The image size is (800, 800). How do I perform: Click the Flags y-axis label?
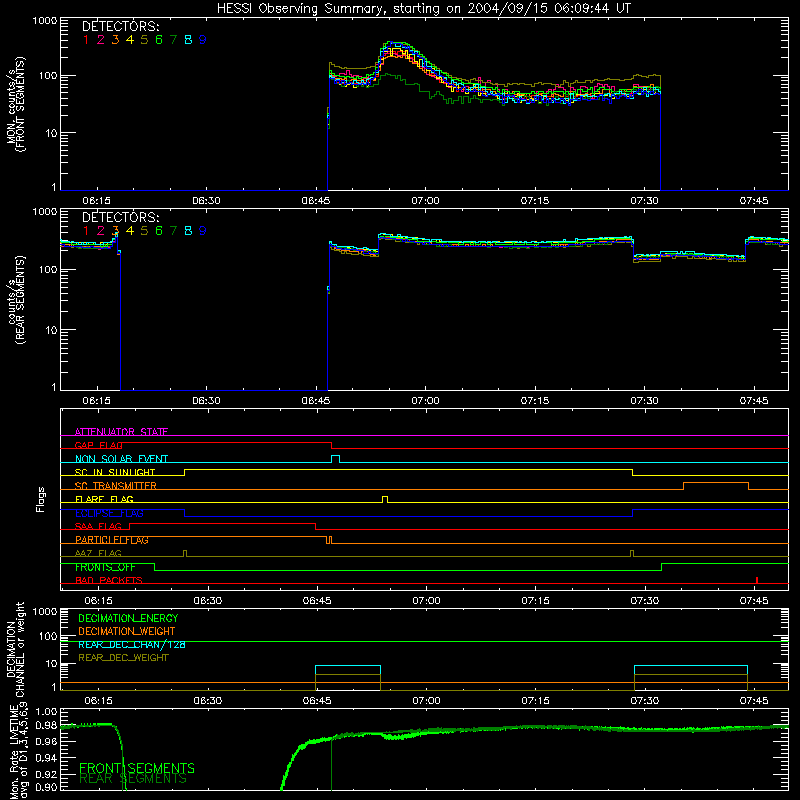[41, 499]
